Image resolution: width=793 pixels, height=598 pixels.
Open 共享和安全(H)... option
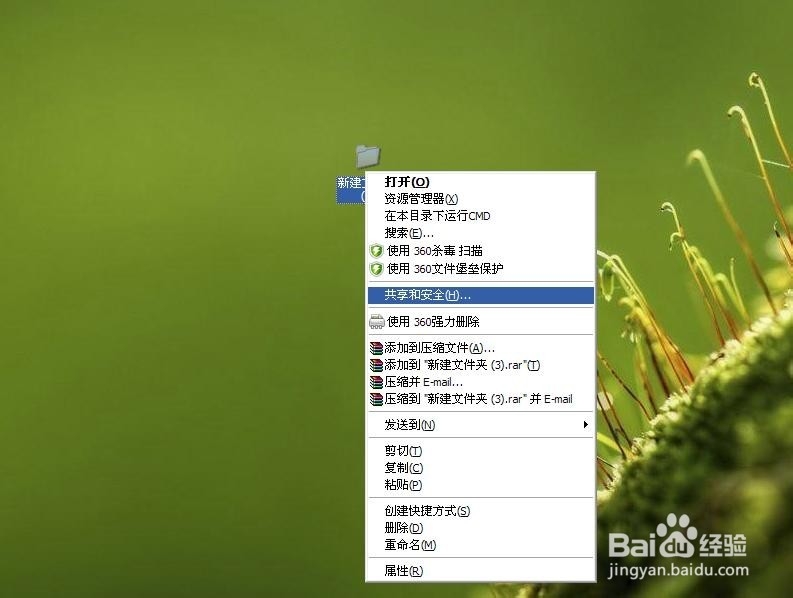pos(480,295)
